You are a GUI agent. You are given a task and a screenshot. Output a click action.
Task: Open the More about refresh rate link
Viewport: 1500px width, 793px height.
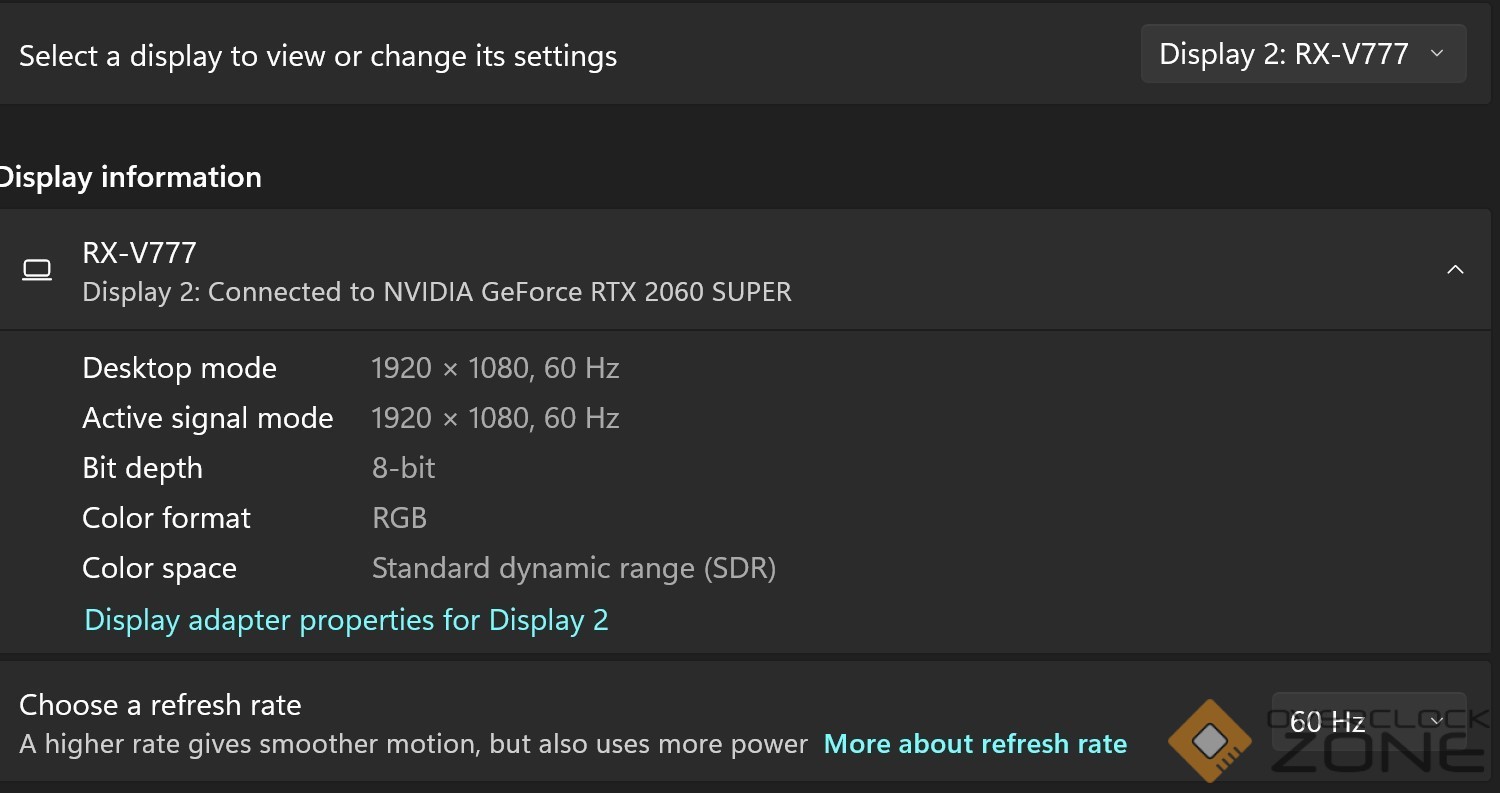pyautogui.click(x=975, y=744)
